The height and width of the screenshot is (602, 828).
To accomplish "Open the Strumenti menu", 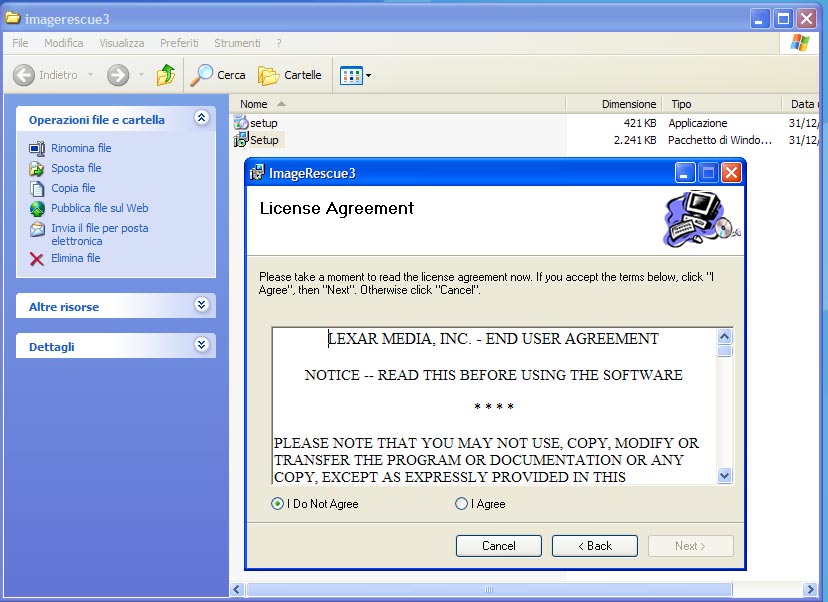I will [237, 43].
